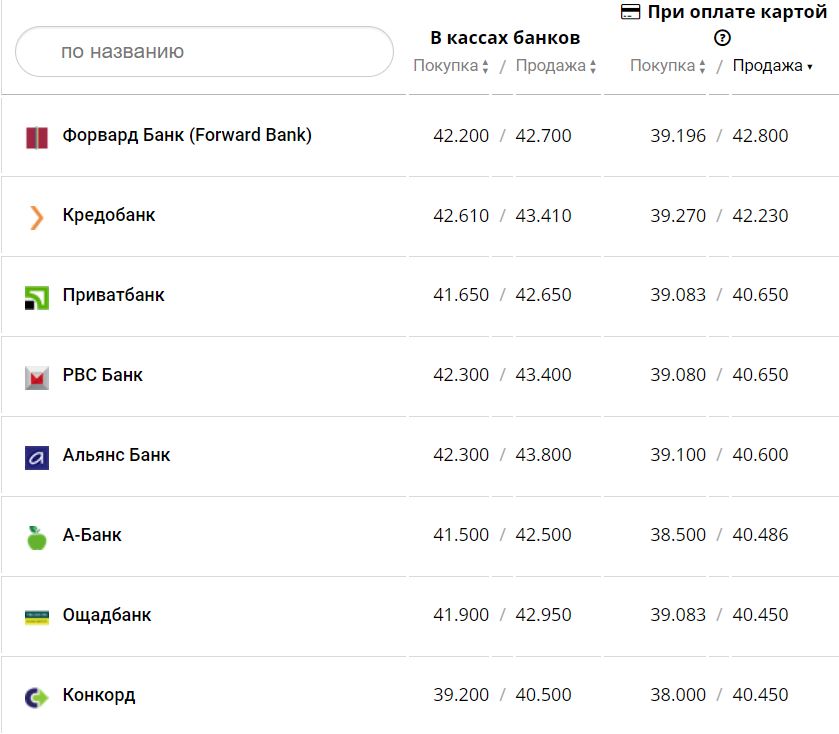
Task: Click the Кредобанк orange chevron logo
Action: tap(37, 217)
